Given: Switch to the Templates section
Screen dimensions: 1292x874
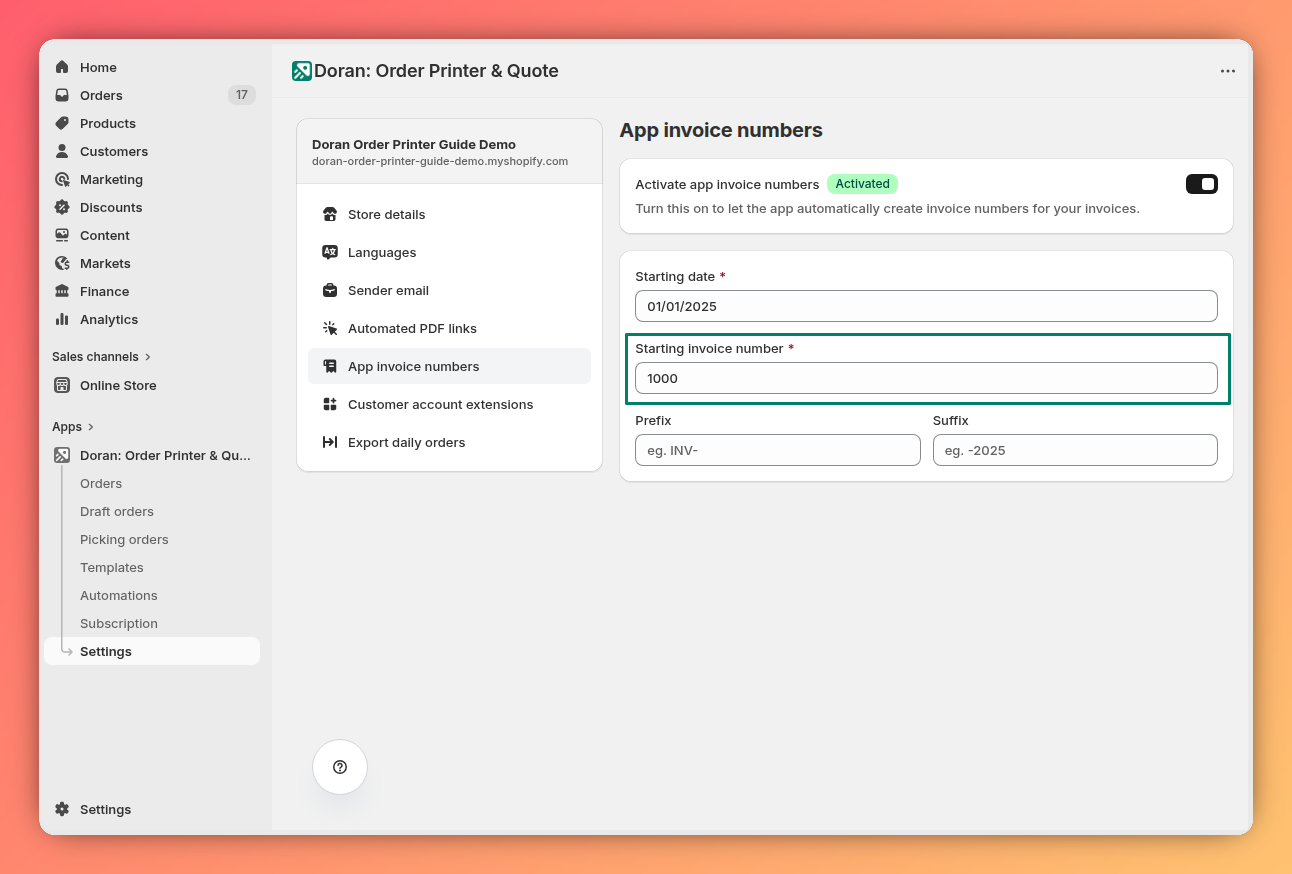Looking at the screenshot, I should point(111,567).
